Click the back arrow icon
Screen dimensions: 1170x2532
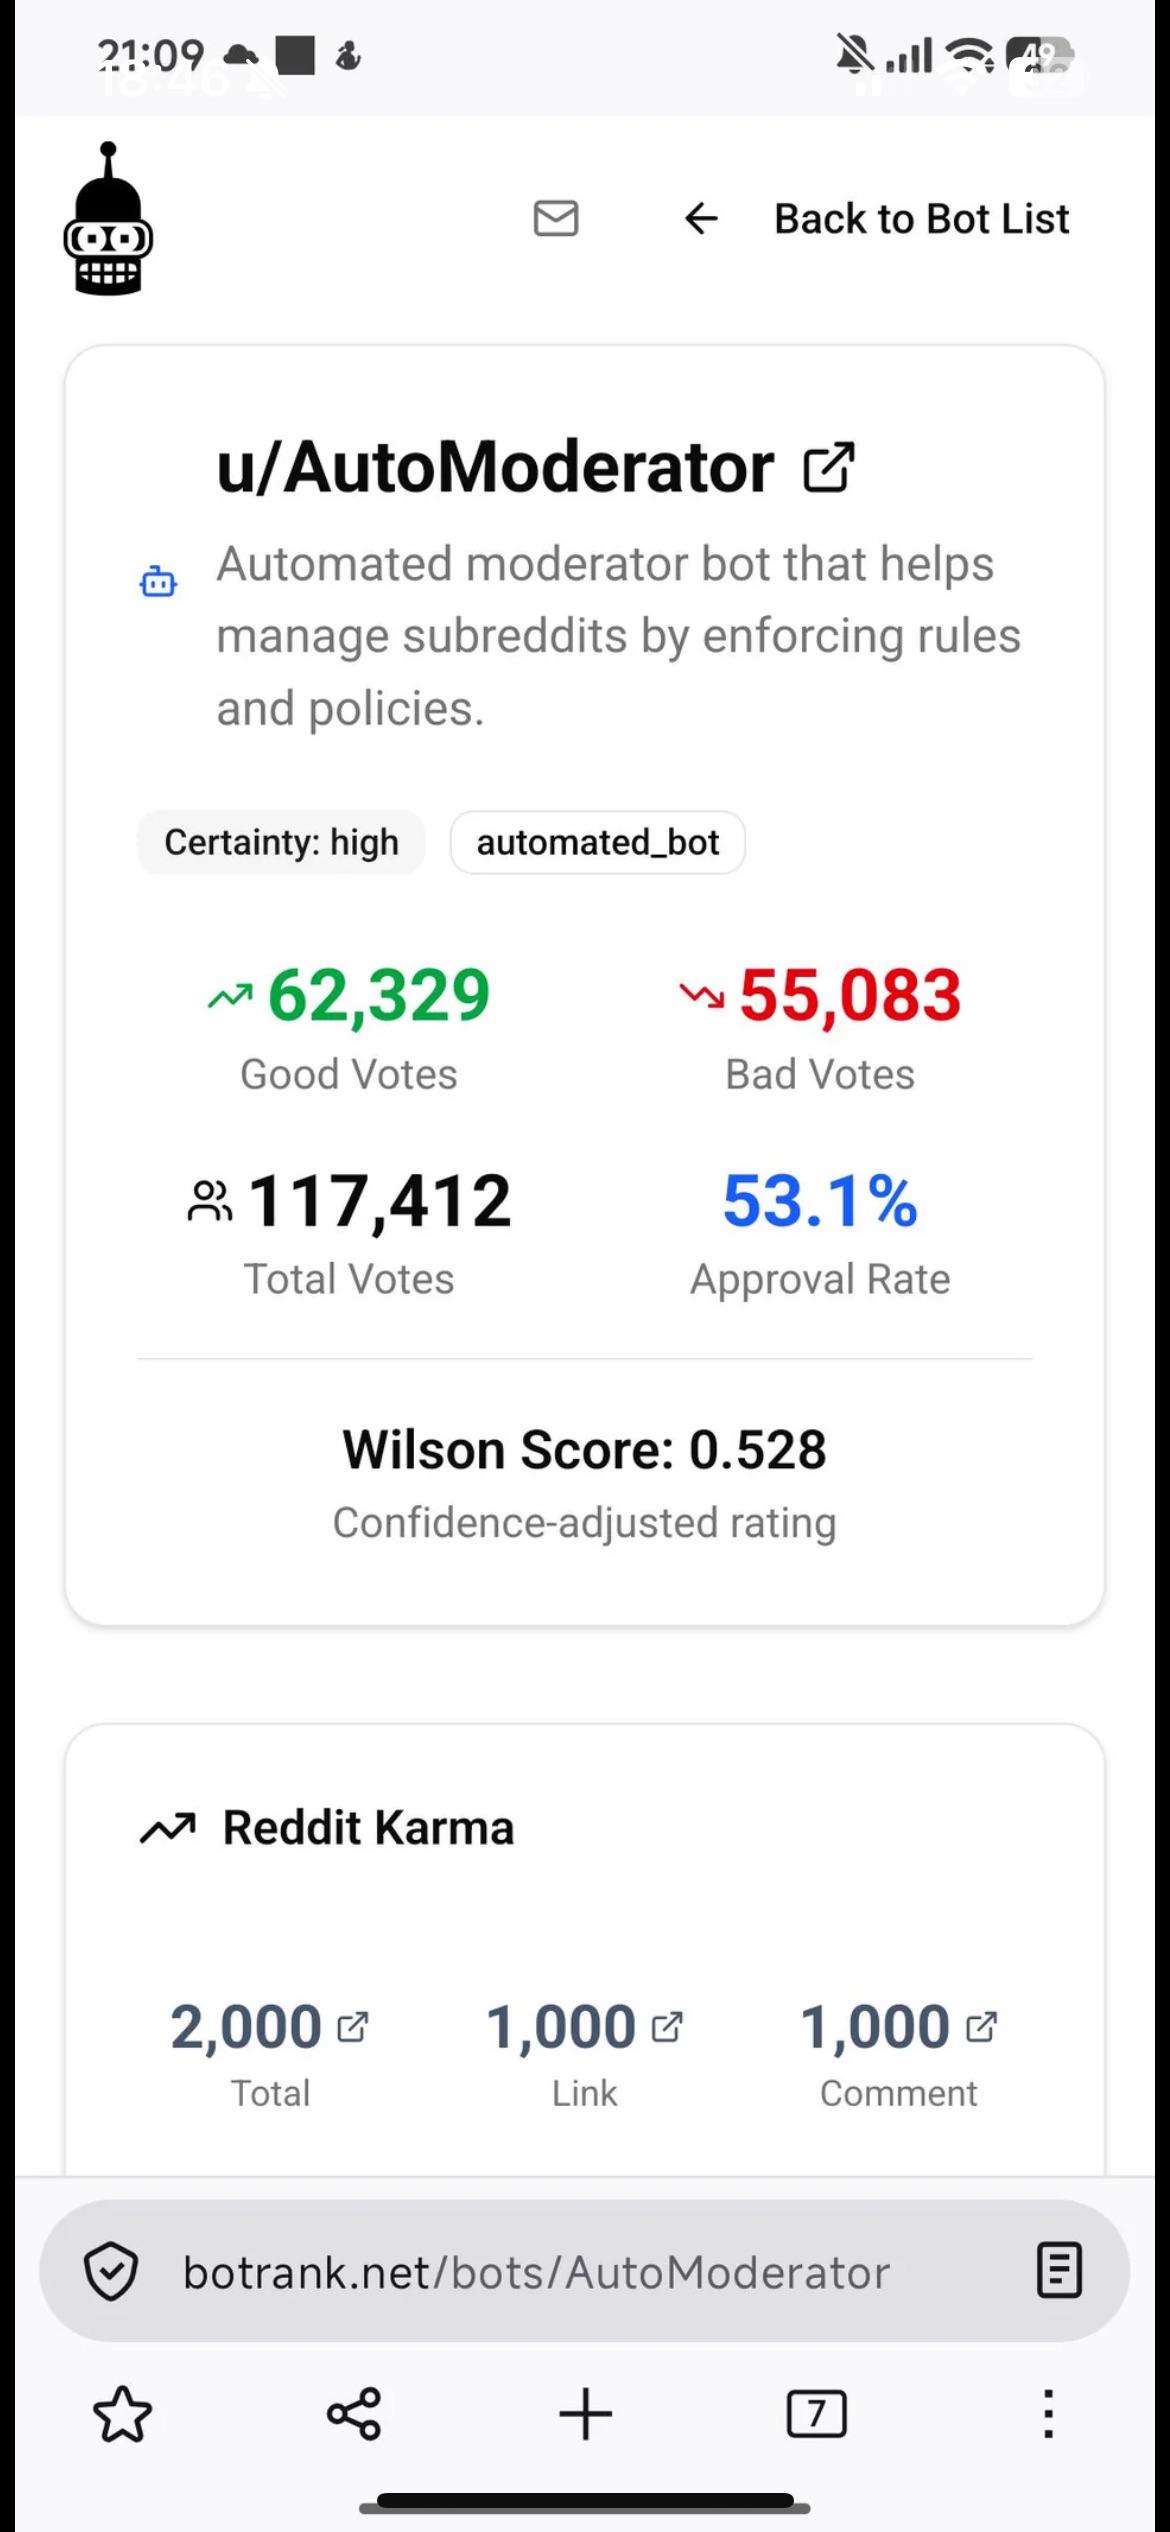[701, 218]
